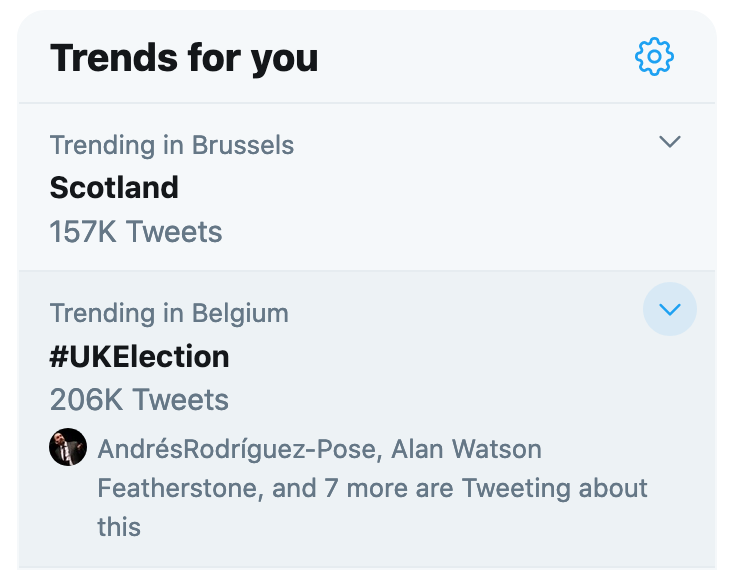The height and width of the screenshot is (570, 742).
Task: Open trends settings gear icon
Action: pos(655,57)
